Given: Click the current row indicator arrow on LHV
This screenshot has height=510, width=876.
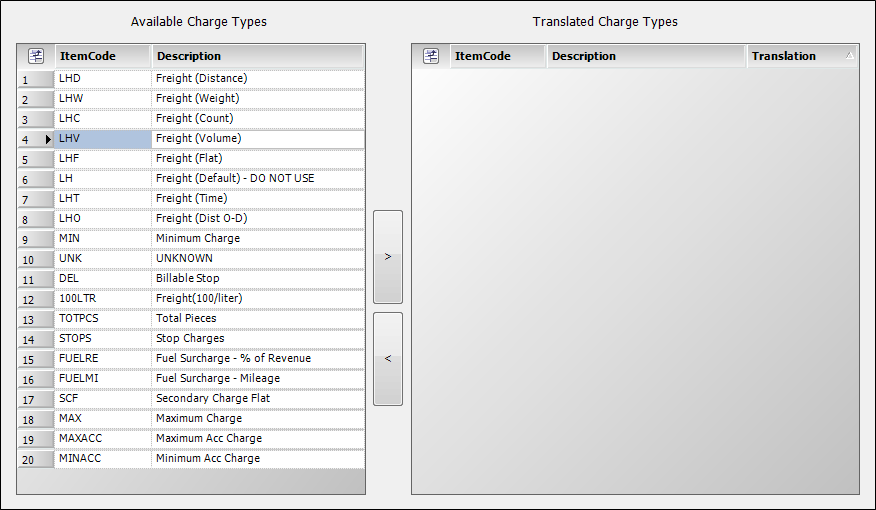Looking at the screenshot, I should [x=48, y=139].
